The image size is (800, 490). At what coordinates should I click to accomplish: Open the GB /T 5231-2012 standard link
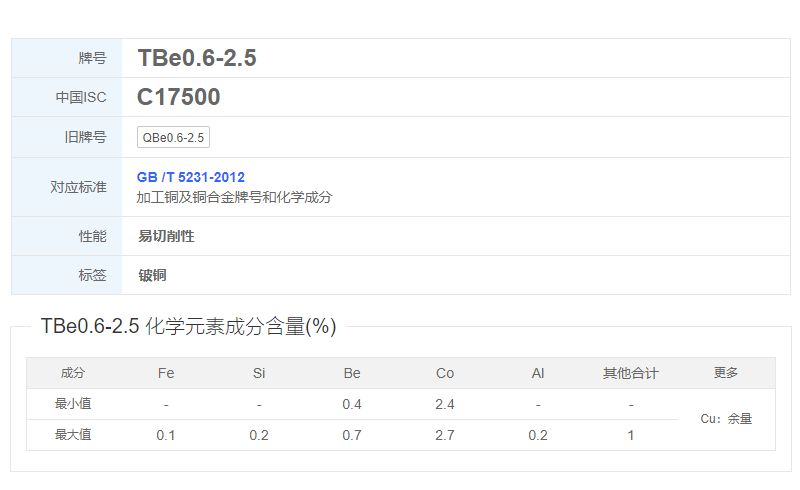pos(190,177)
